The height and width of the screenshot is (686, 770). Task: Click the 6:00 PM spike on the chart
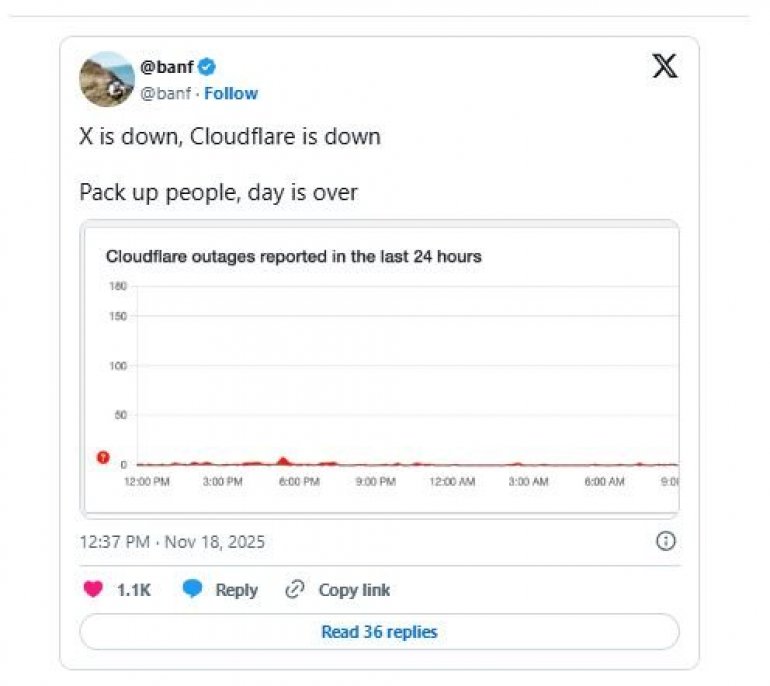(x=283, y=460)
